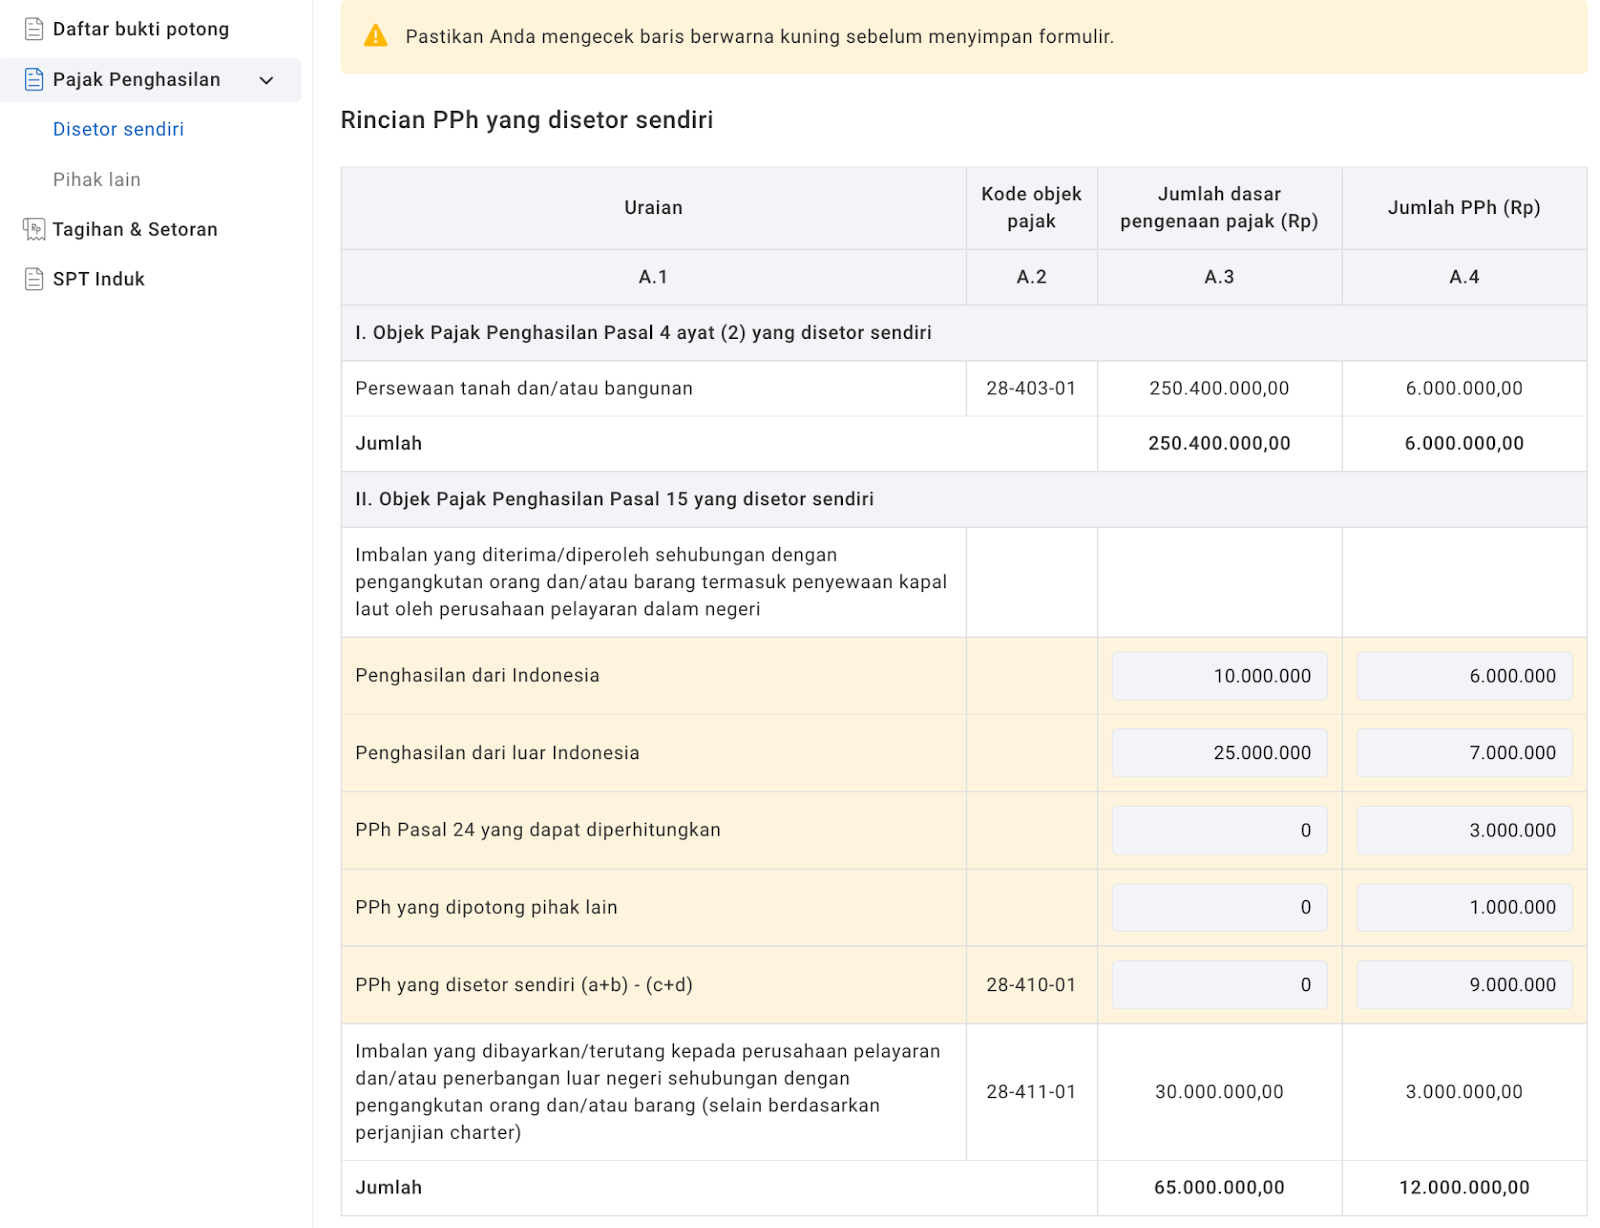1600x1228 pixels.
Task: Select the Disetor sendiri submenu link
Action: click(x=118, y=129)
